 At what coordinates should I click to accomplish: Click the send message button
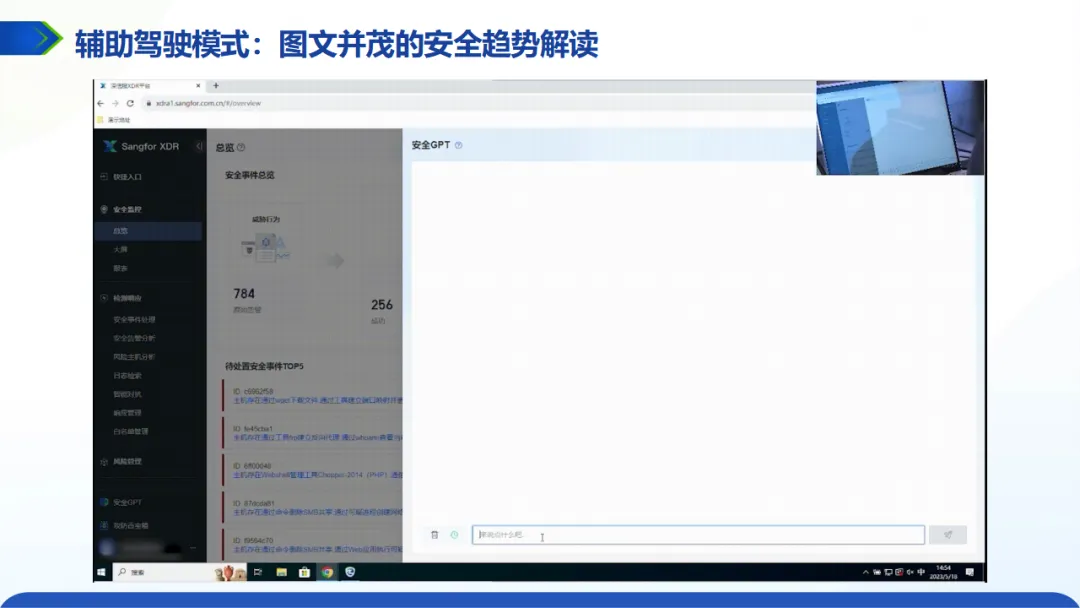948,535
